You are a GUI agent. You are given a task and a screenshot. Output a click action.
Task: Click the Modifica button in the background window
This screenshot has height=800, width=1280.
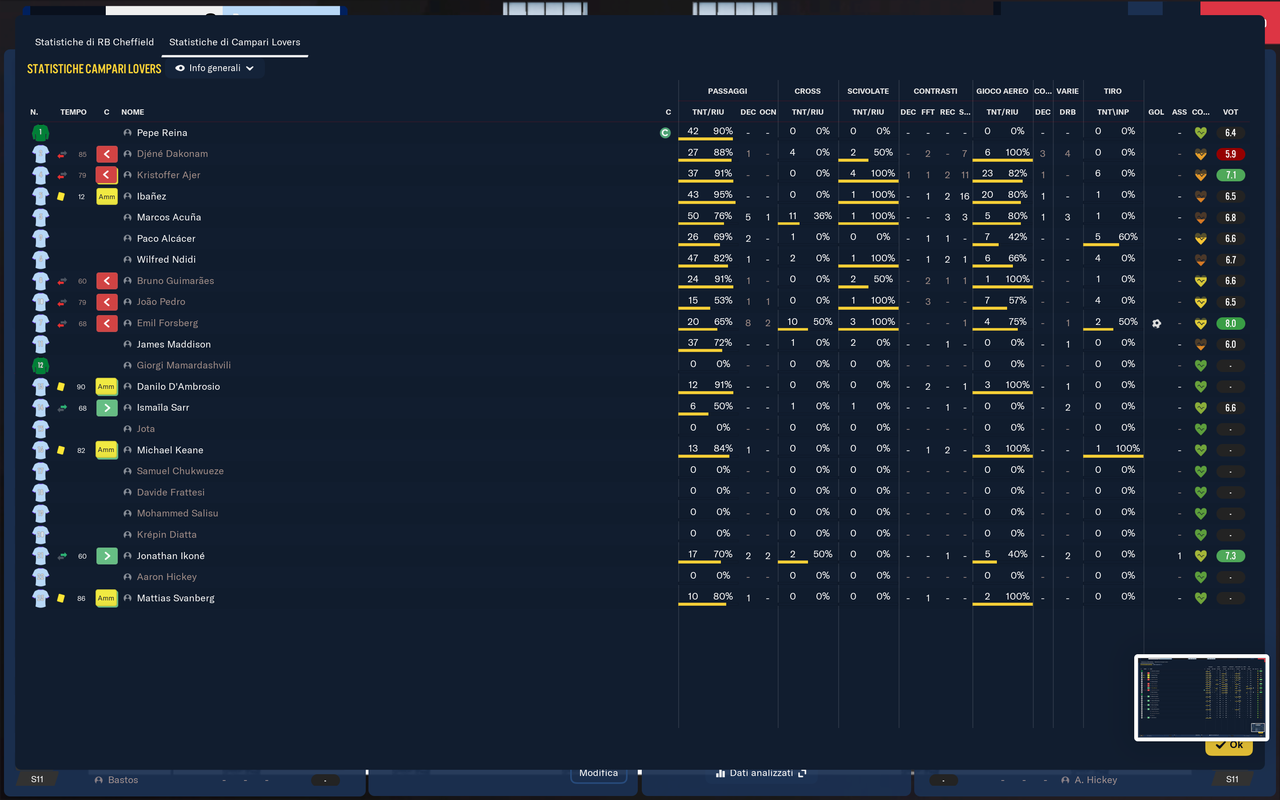tap(599, 773)
